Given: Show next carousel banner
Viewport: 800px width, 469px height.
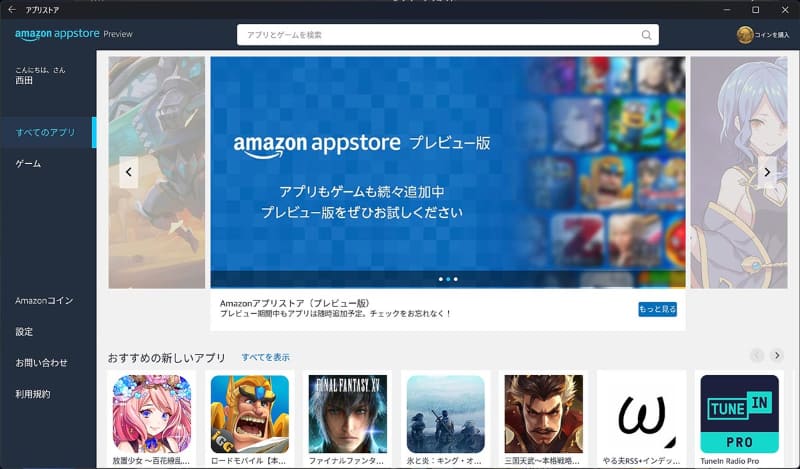Looking at the screenshot, I should click(767, 172).
